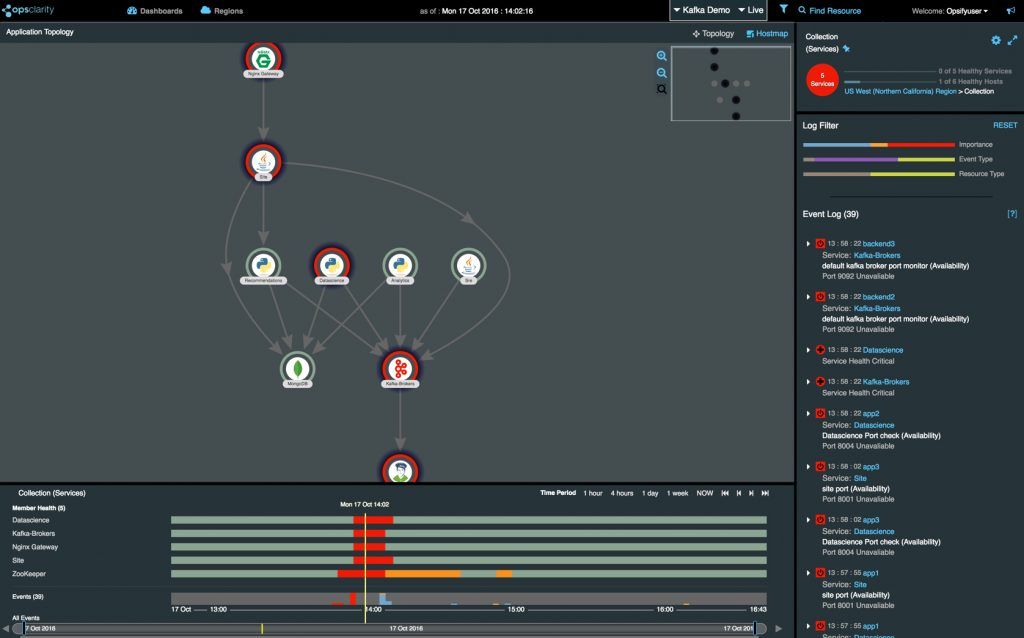Click the orange segment on ZooKeeper health bar
Image resolution: width=1024 pixels, height=638 pixels.
pos(423,573)
